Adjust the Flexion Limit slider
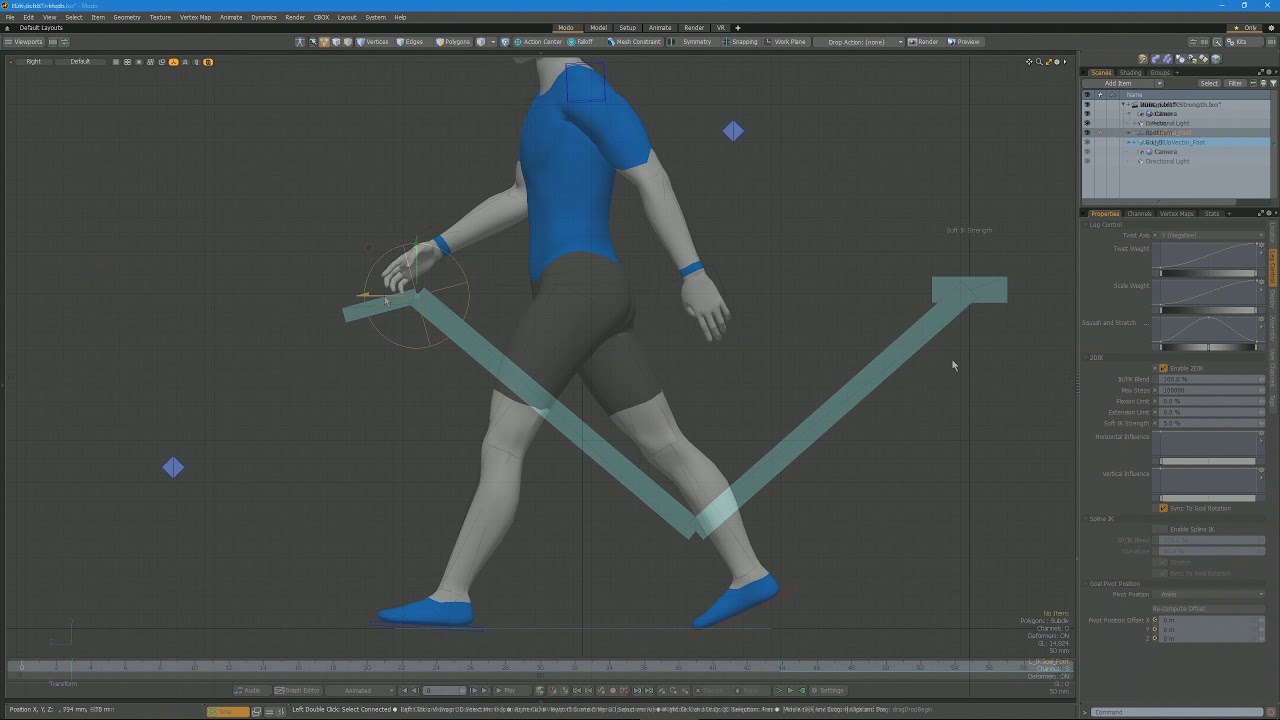 click(x=1212, y=401)
